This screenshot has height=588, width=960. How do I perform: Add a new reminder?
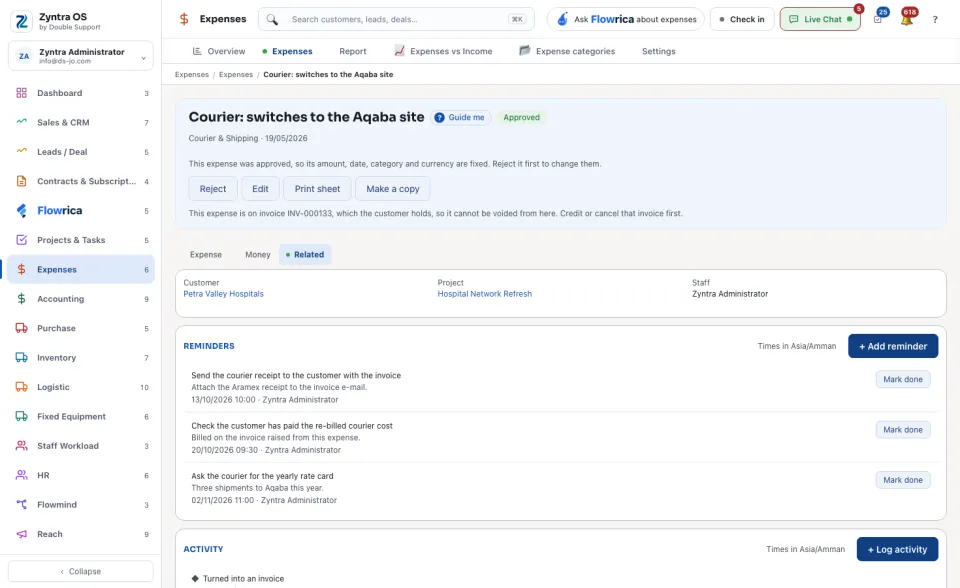[x=893, y=346]
